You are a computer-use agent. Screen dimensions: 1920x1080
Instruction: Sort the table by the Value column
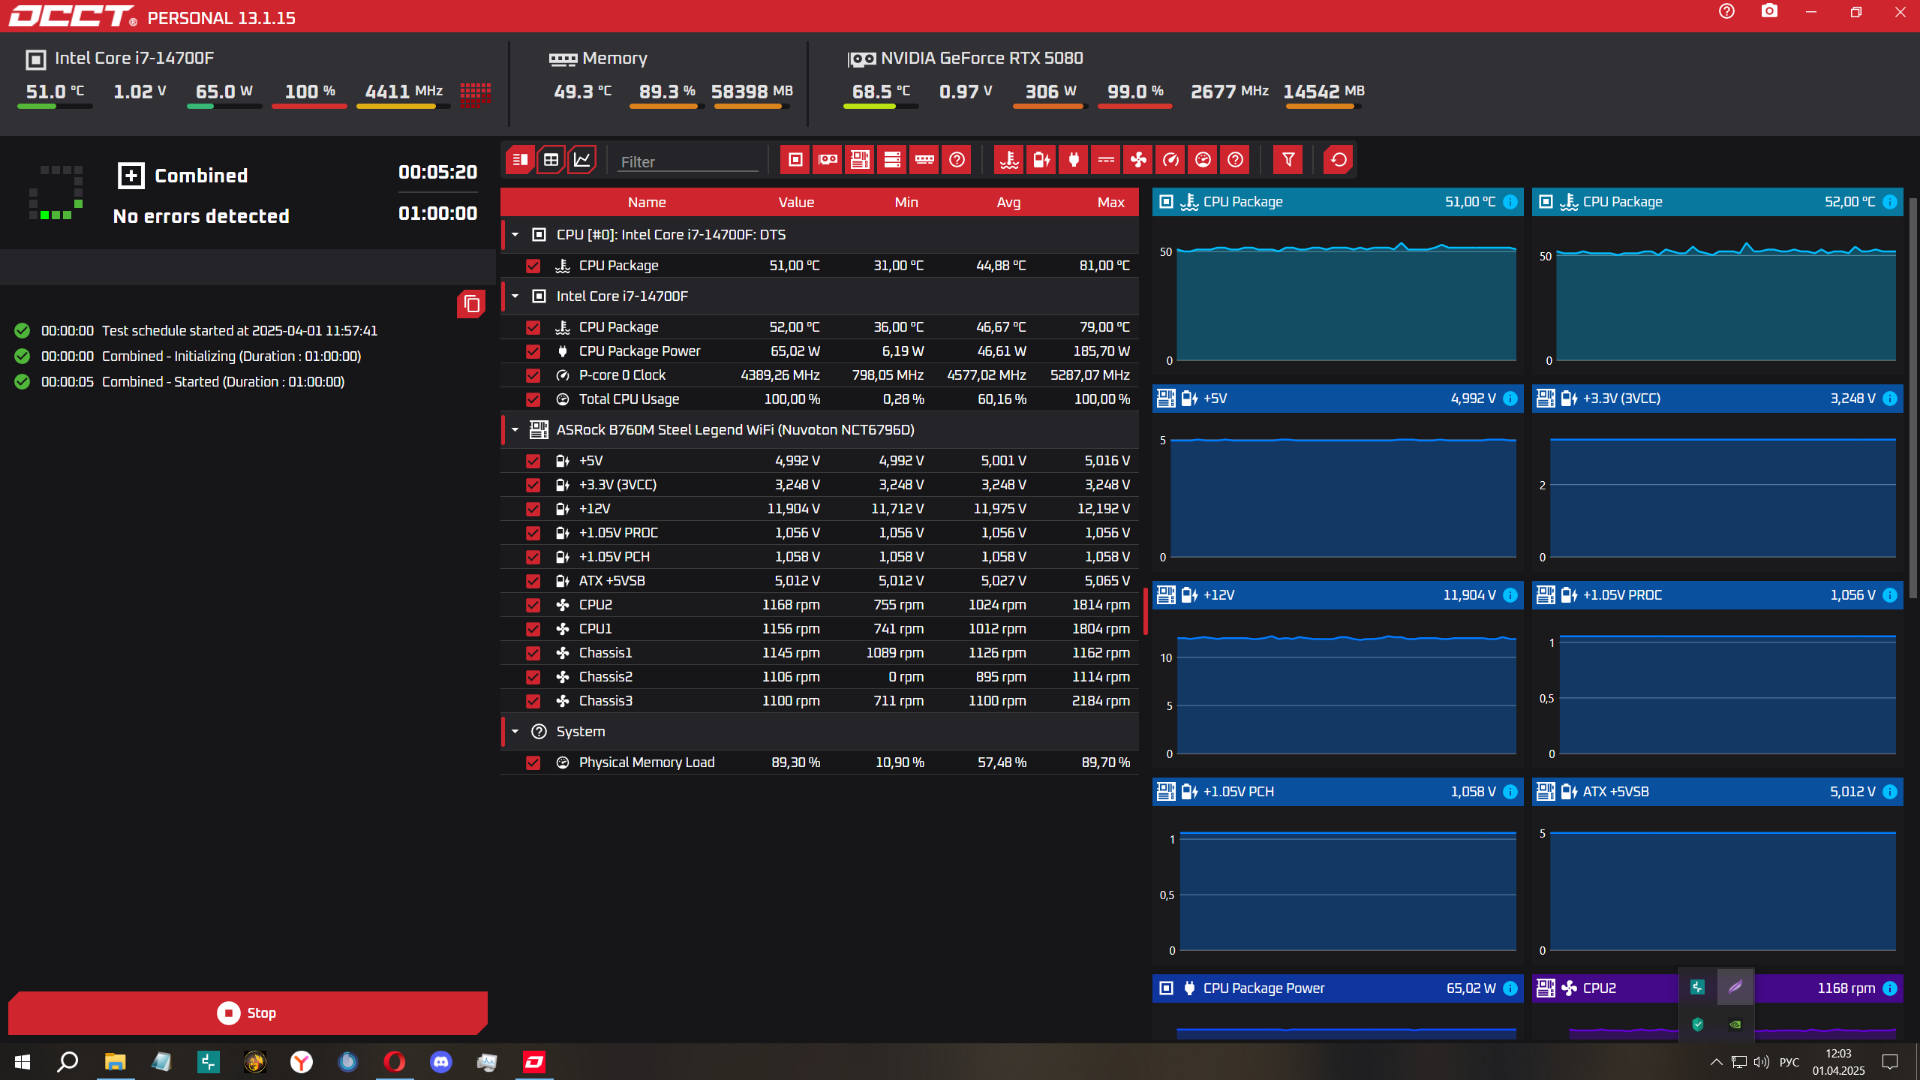[796, 202]
